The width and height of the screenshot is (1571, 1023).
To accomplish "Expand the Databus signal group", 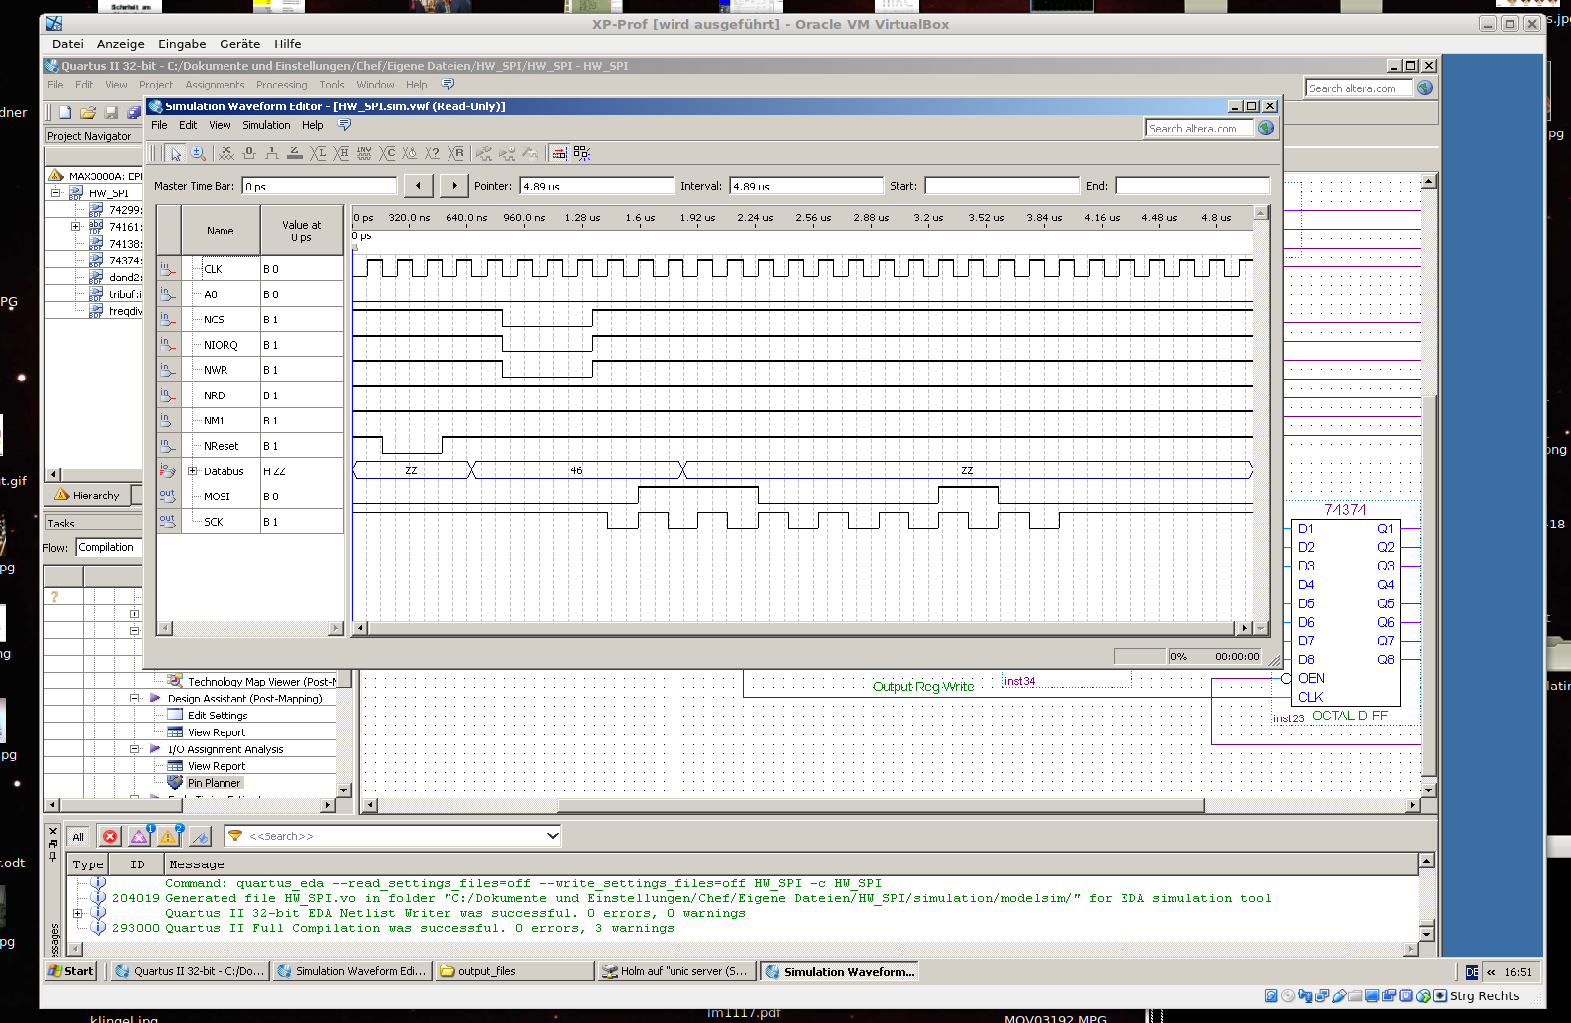I will coord(193,471).
